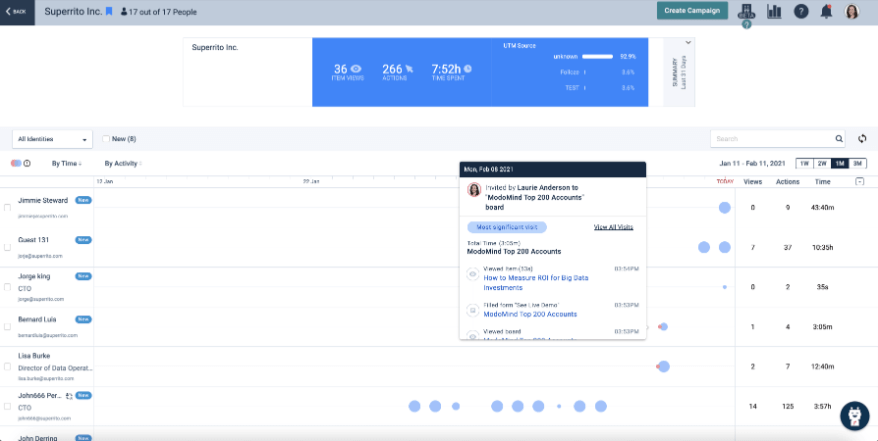Click the eye icon next to 36 item views
The height and width of the screenshot is (441, 878).
pos(356,69)
